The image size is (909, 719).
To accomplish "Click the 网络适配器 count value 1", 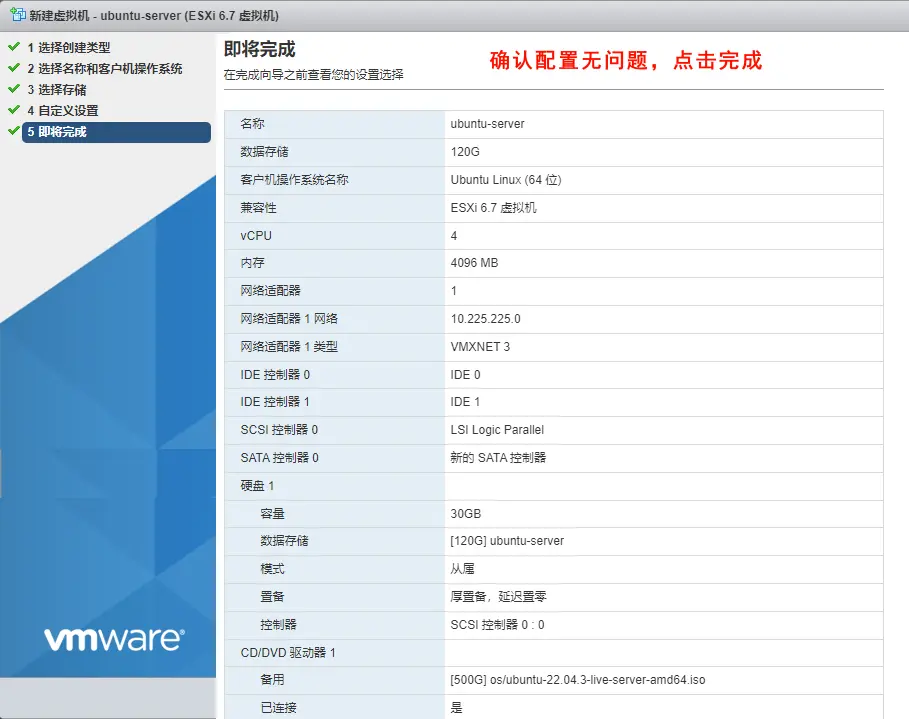I will (454, 290).
